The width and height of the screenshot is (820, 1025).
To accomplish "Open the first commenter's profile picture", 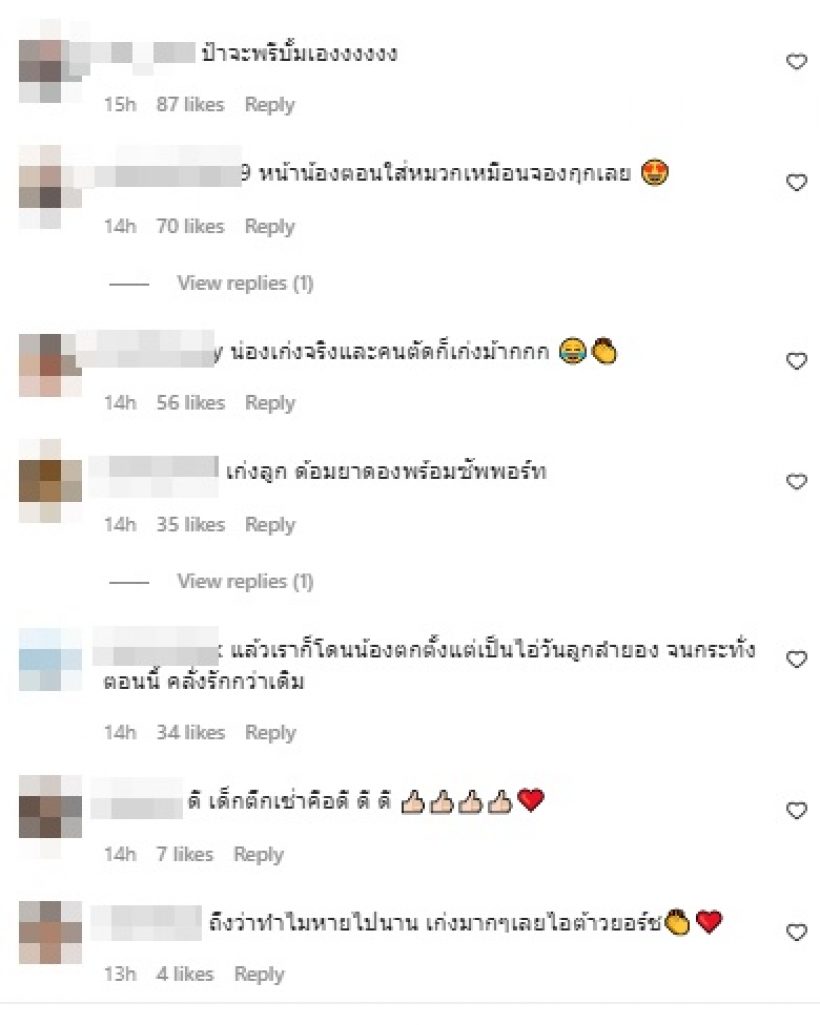I will pos(50,61).
